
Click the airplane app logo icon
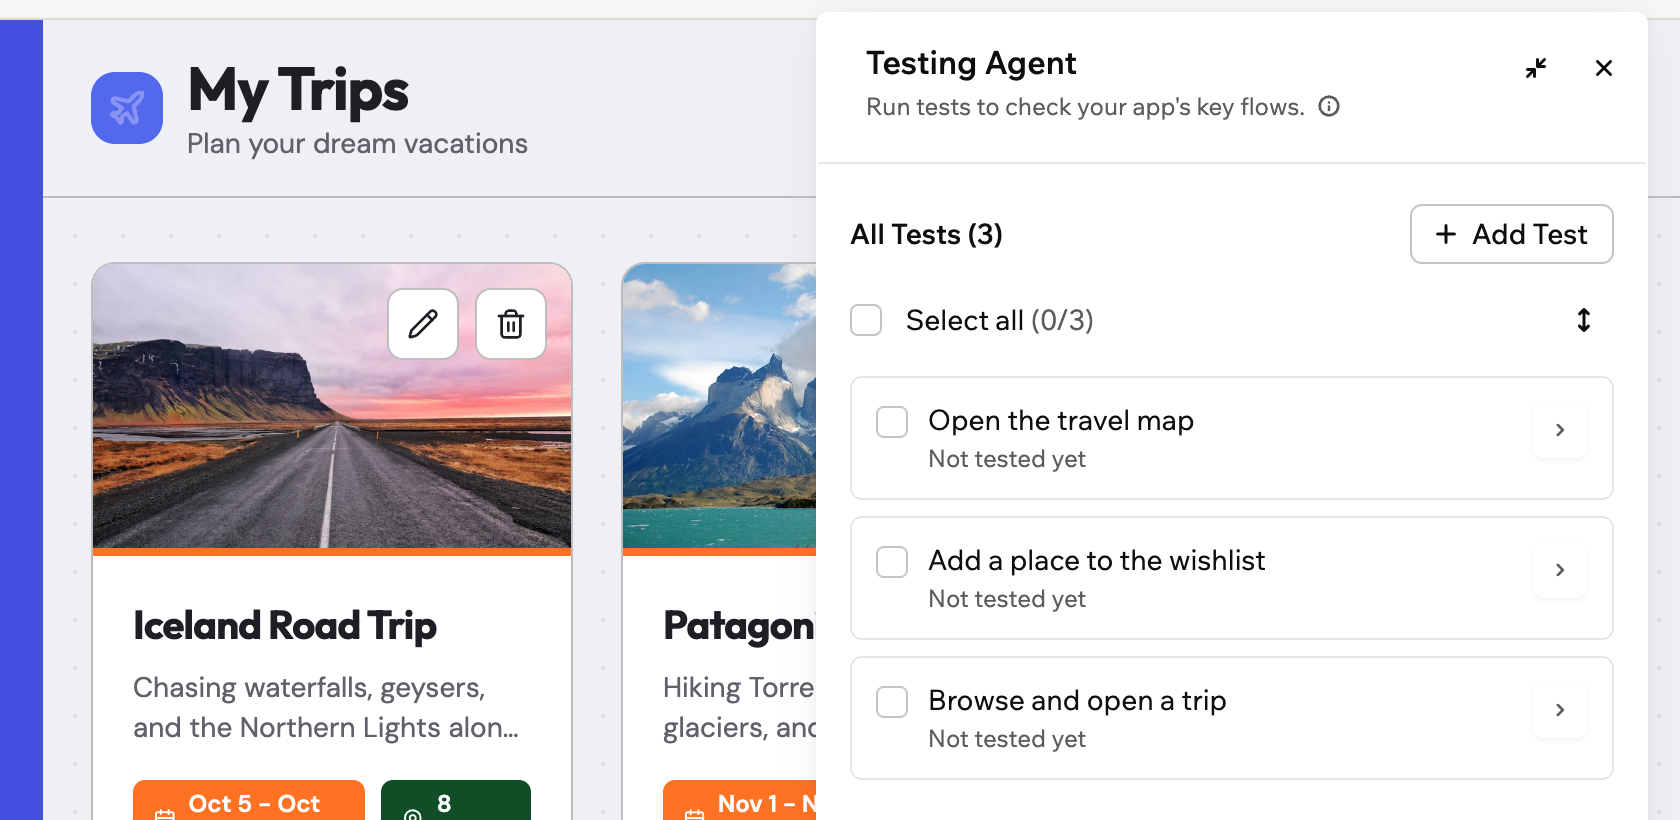point(127,108)
